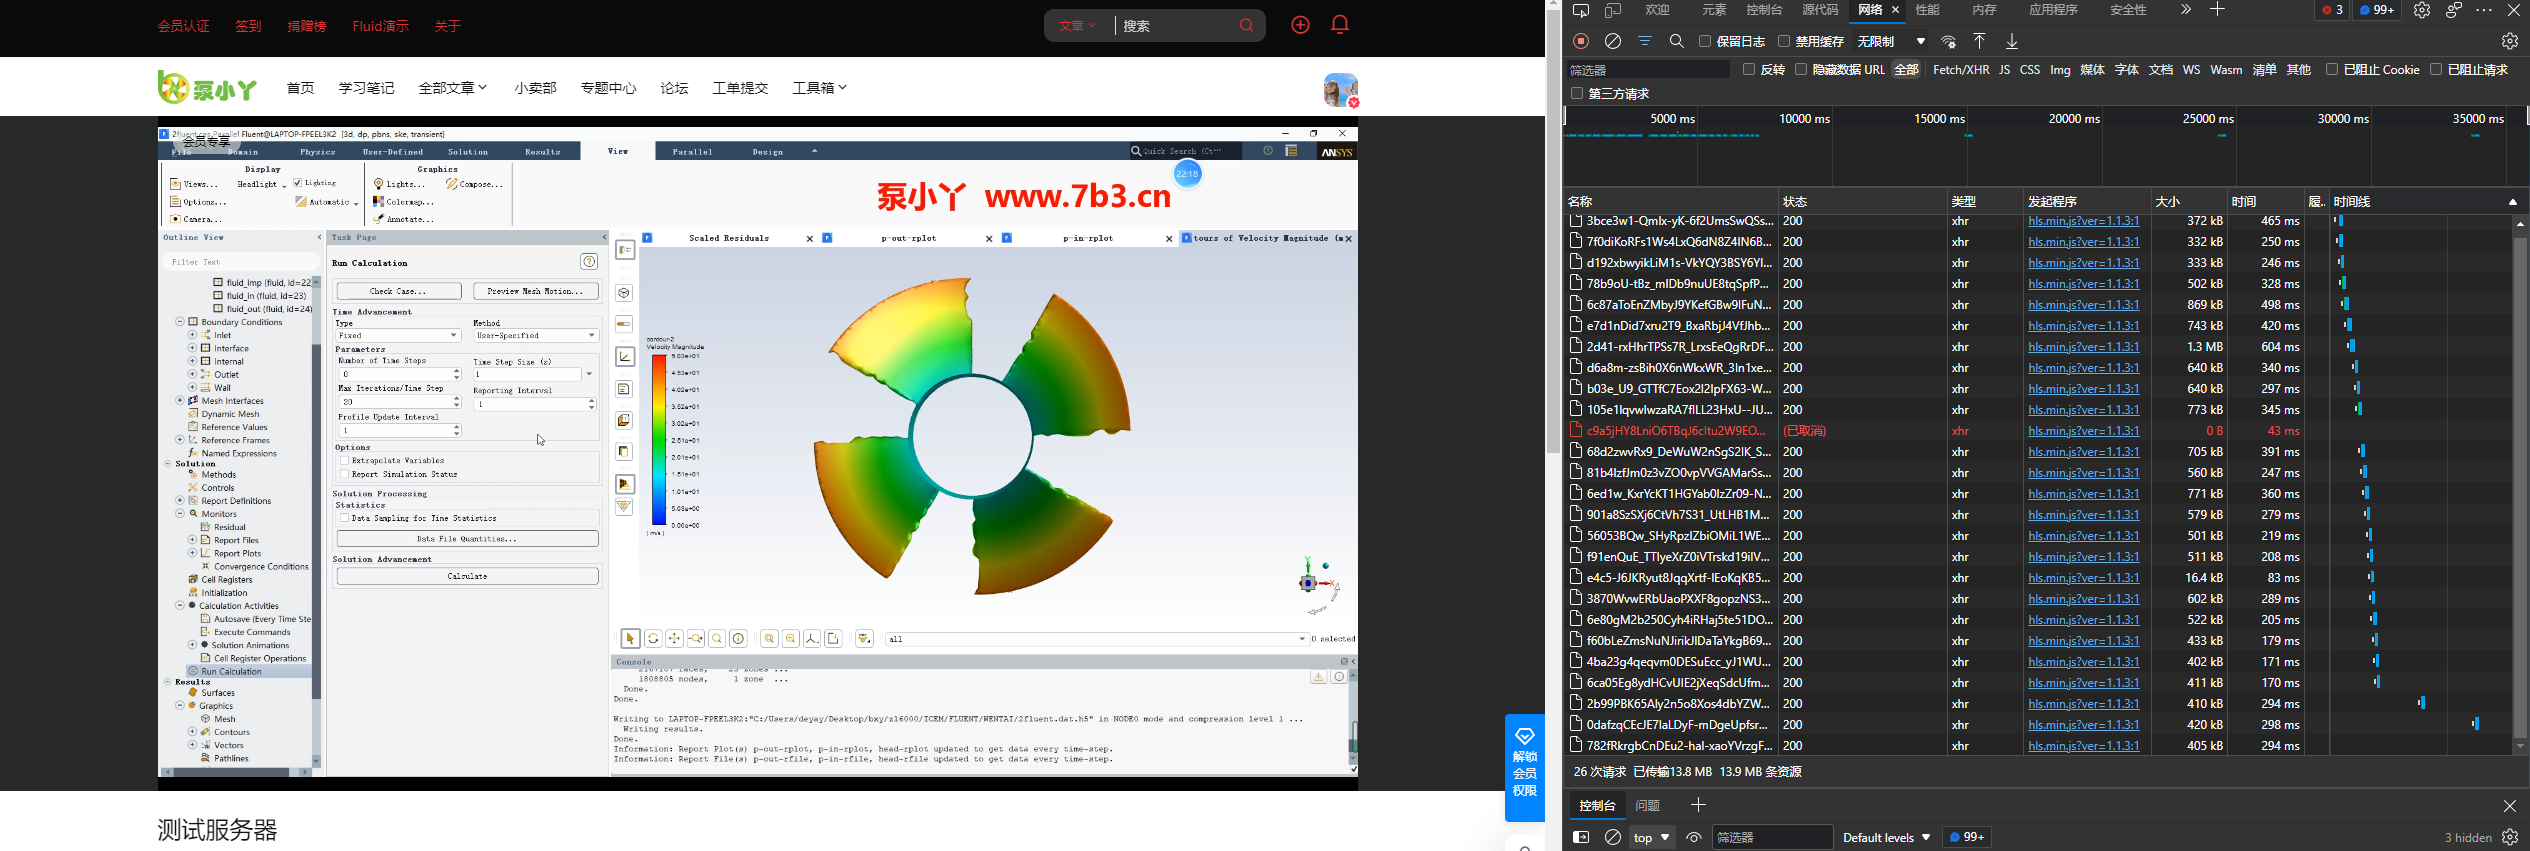
Task: Open the 无限制 throttling dropdown
Action: point(1891,41)
